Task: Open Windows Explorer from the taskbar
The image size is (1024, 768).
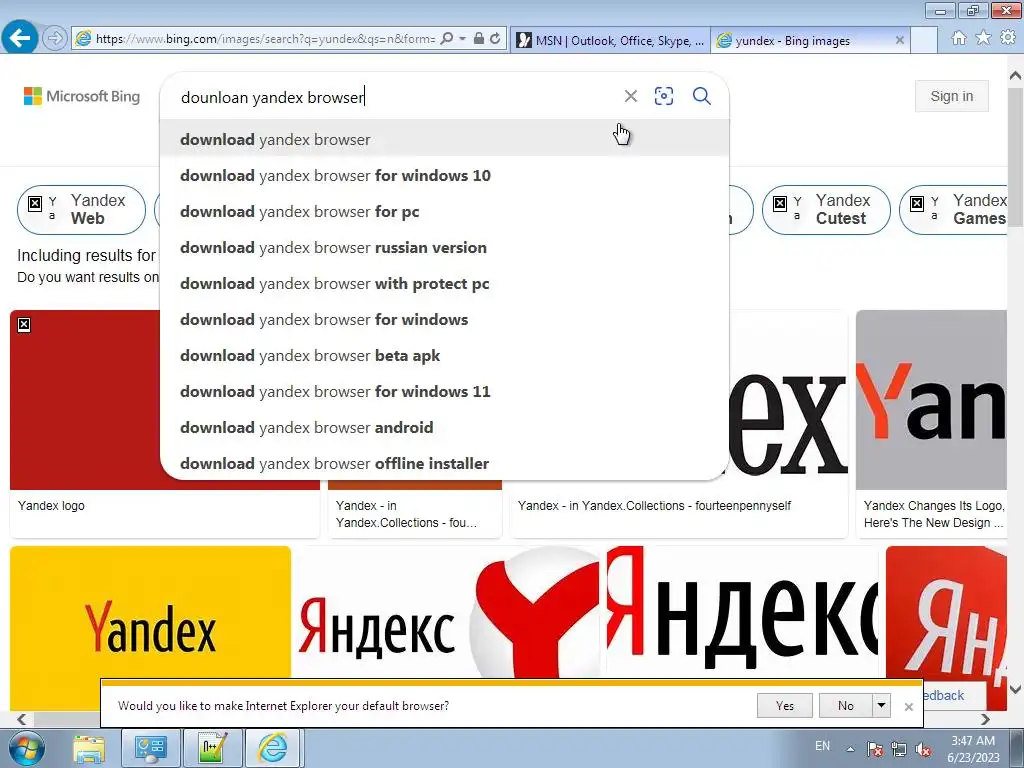Action: click(89, 748)
